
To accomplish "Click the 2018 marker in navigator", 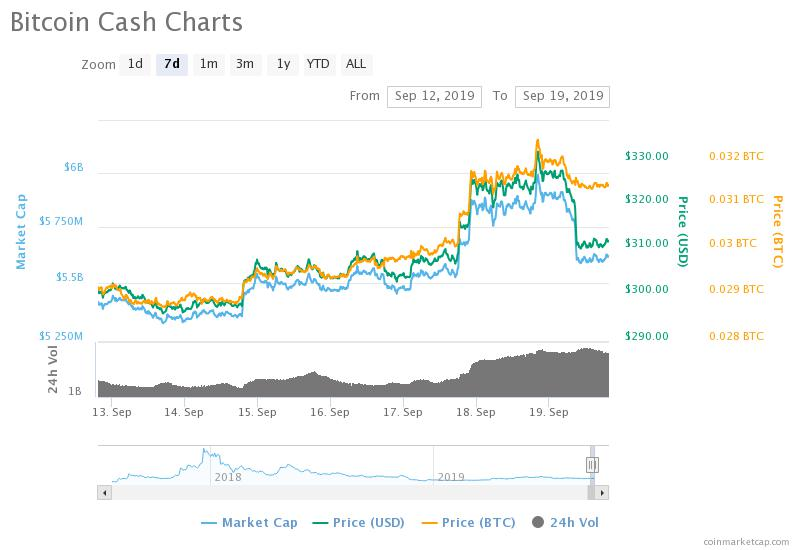I will click(228, 477).
